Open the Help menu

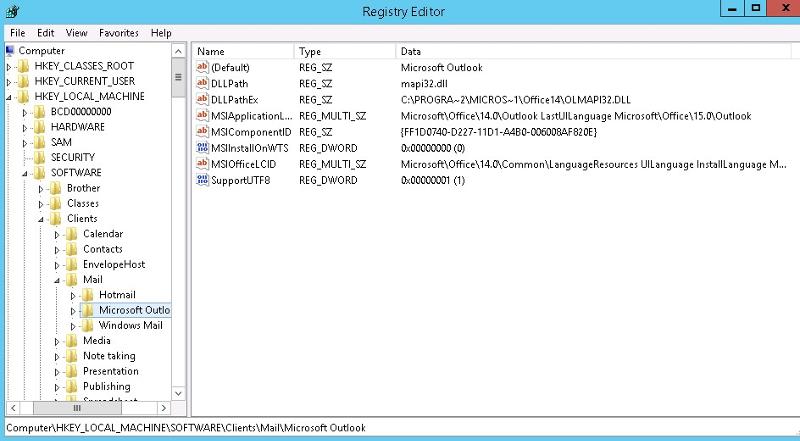click(161, 33)
